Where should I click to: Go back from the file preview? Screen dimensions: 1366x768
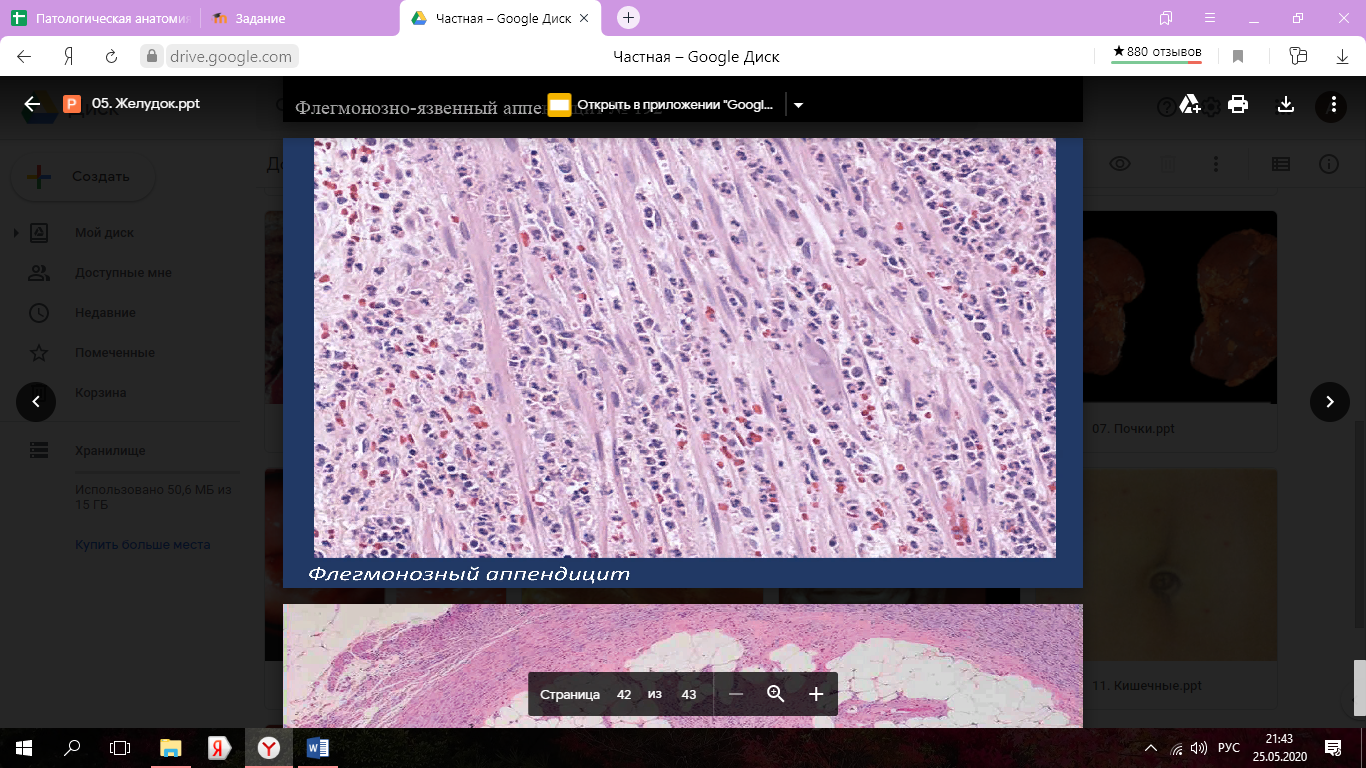pos(33,104)
